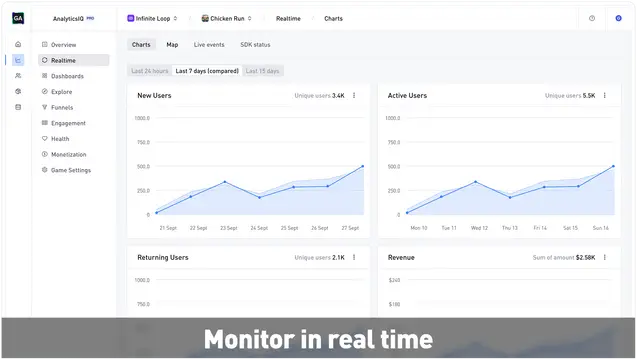Click the Realtime sidebar icon
The image size is (637, 360).
(45, 60)
